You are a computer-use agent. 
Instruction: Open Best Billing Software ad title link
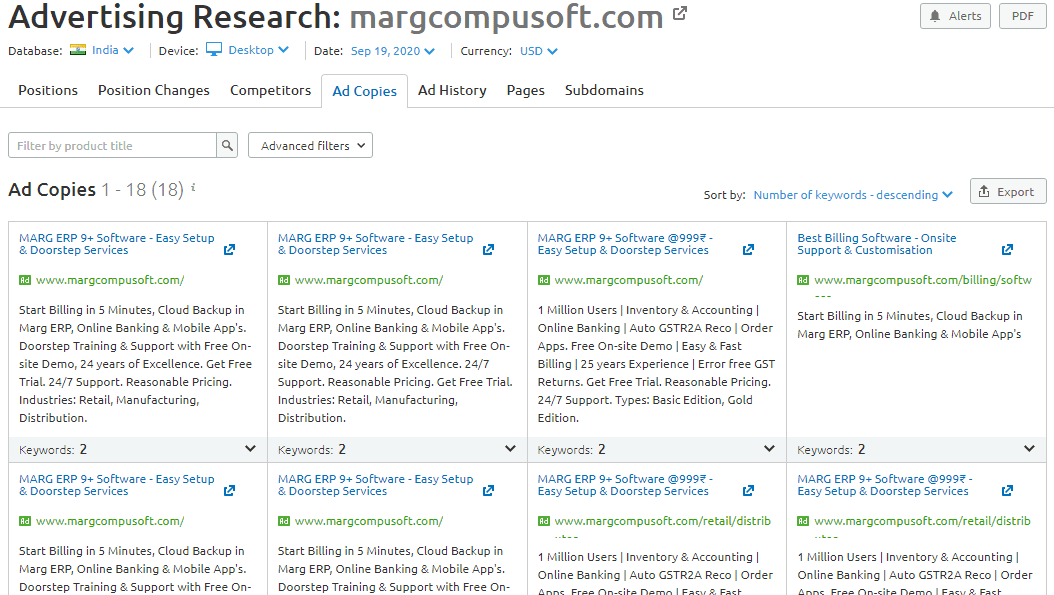[x=877, y=244]
